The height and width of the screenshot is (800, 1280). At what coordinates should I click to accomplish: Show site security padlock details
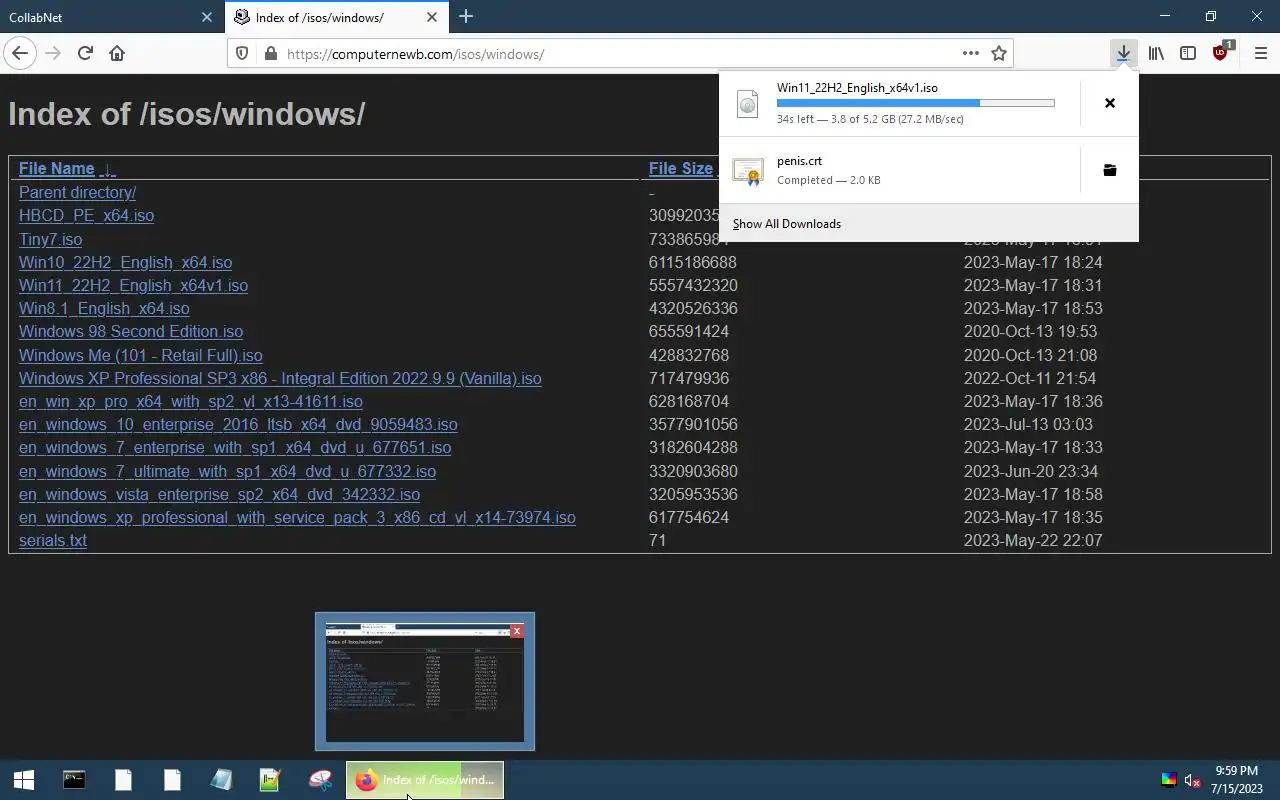[270, 54]
